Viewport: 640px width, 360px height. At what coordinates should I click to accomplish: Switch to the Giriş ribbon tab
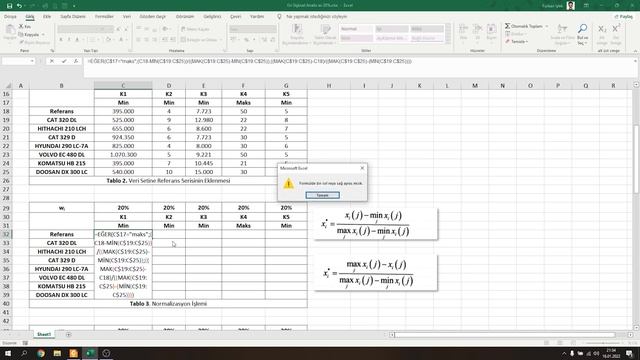(x=30, y=17)
